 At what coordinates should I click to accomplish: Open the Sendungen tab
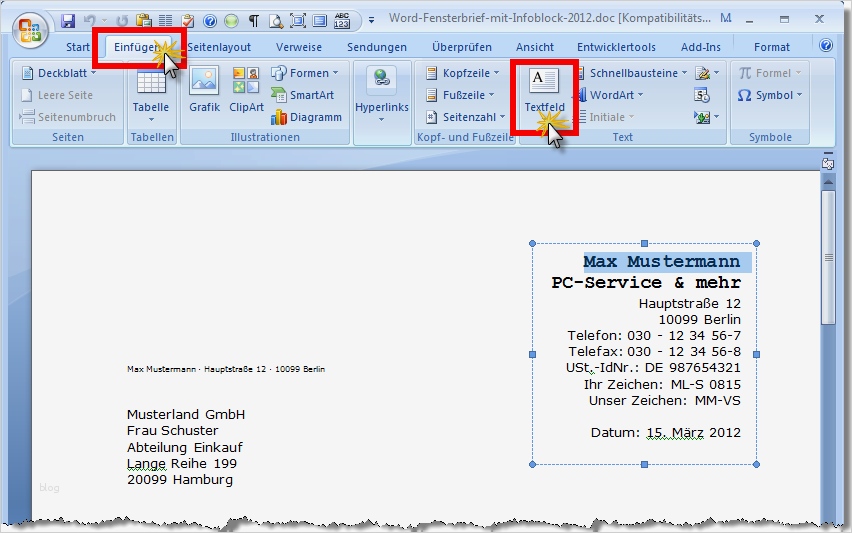pyautogui.click(x=377, y=47)
